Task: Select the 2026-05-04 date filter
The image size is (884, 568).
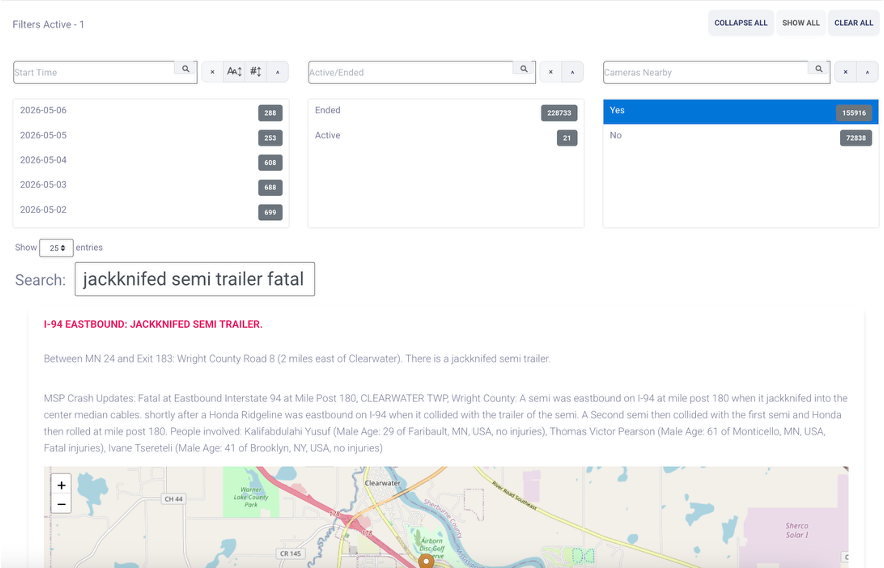Action: pyautogui.click(x=151, y=161)
